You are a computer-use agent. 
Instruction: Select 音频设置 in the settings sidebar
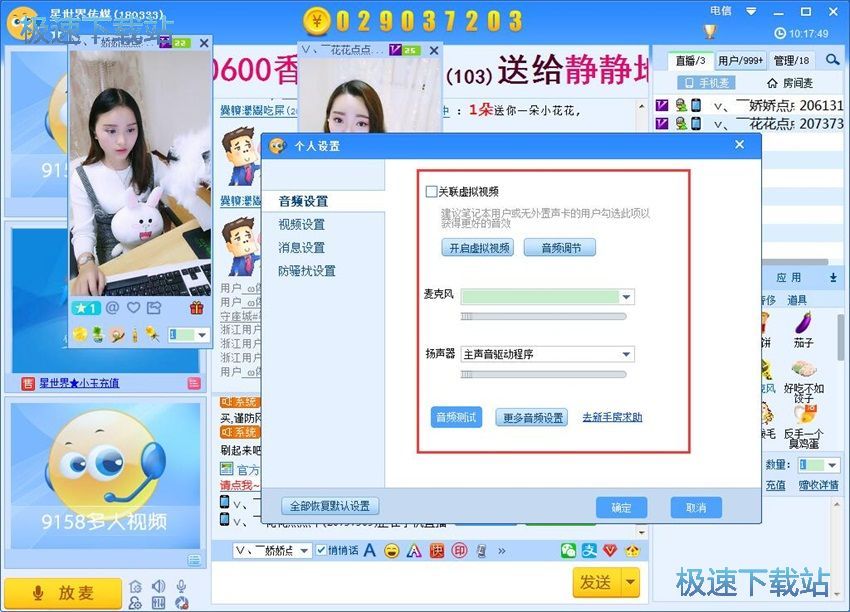pyautogui.click(x=304, y=201)
